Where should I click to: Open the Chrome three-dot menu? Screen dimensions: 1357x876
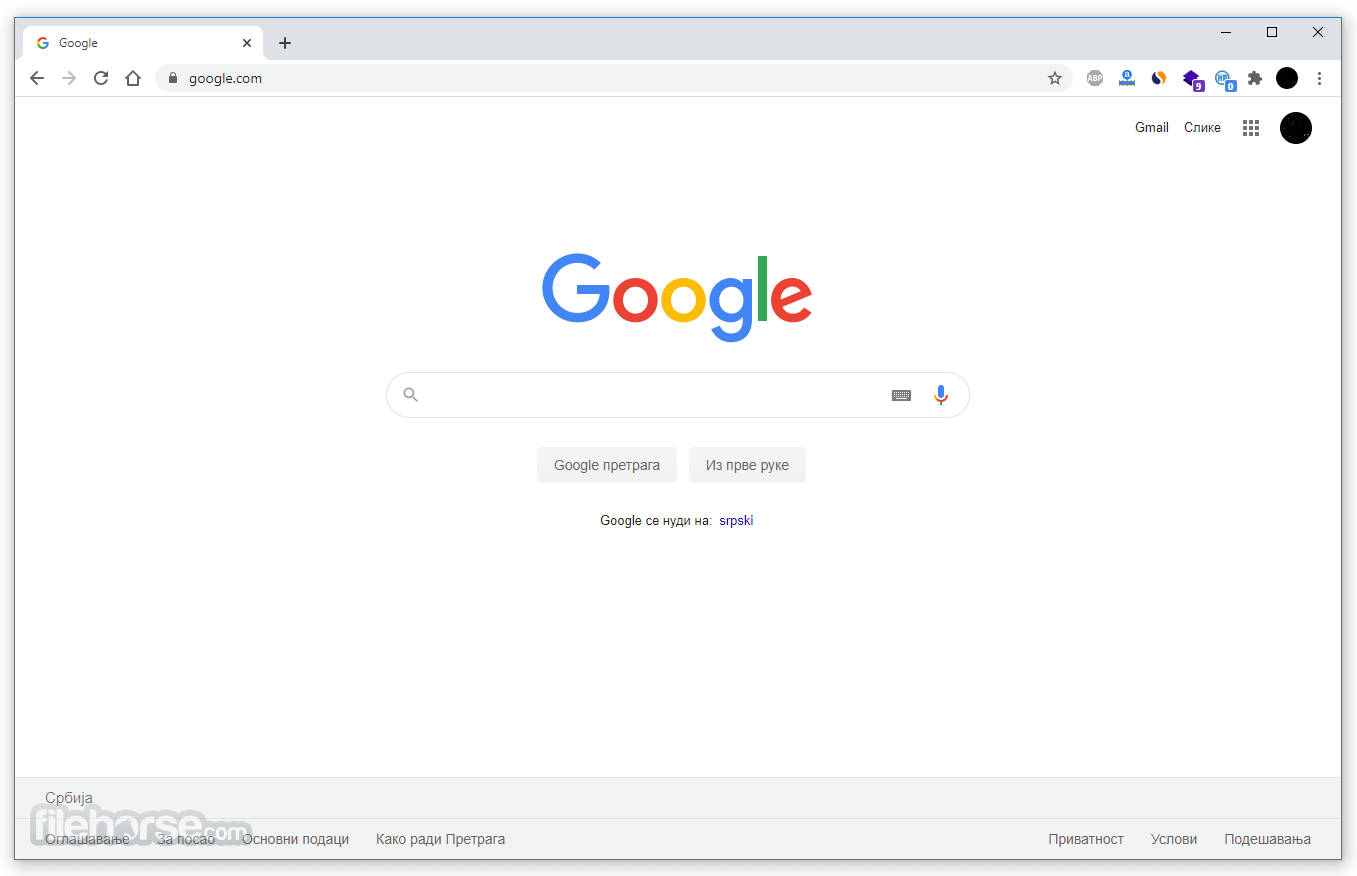pyautogui.click(x=1319, y=78)
